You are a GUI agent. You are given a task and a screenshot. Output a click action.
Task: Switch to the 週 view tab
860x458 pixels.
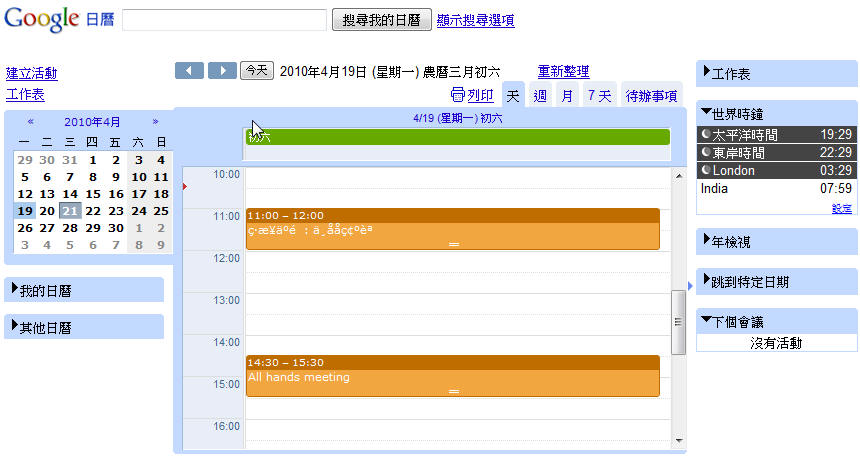tap(540, 96)
